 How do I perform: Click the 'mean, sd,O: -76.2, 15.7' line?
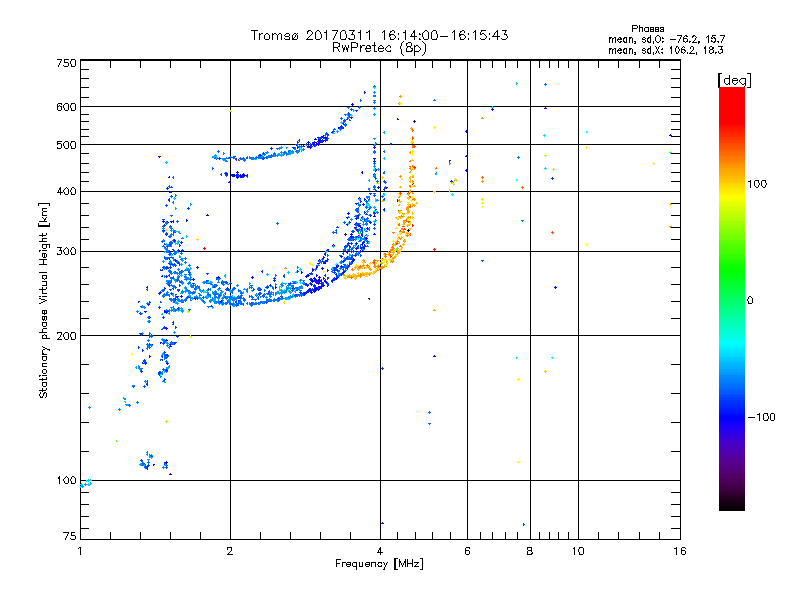(666, 39)
